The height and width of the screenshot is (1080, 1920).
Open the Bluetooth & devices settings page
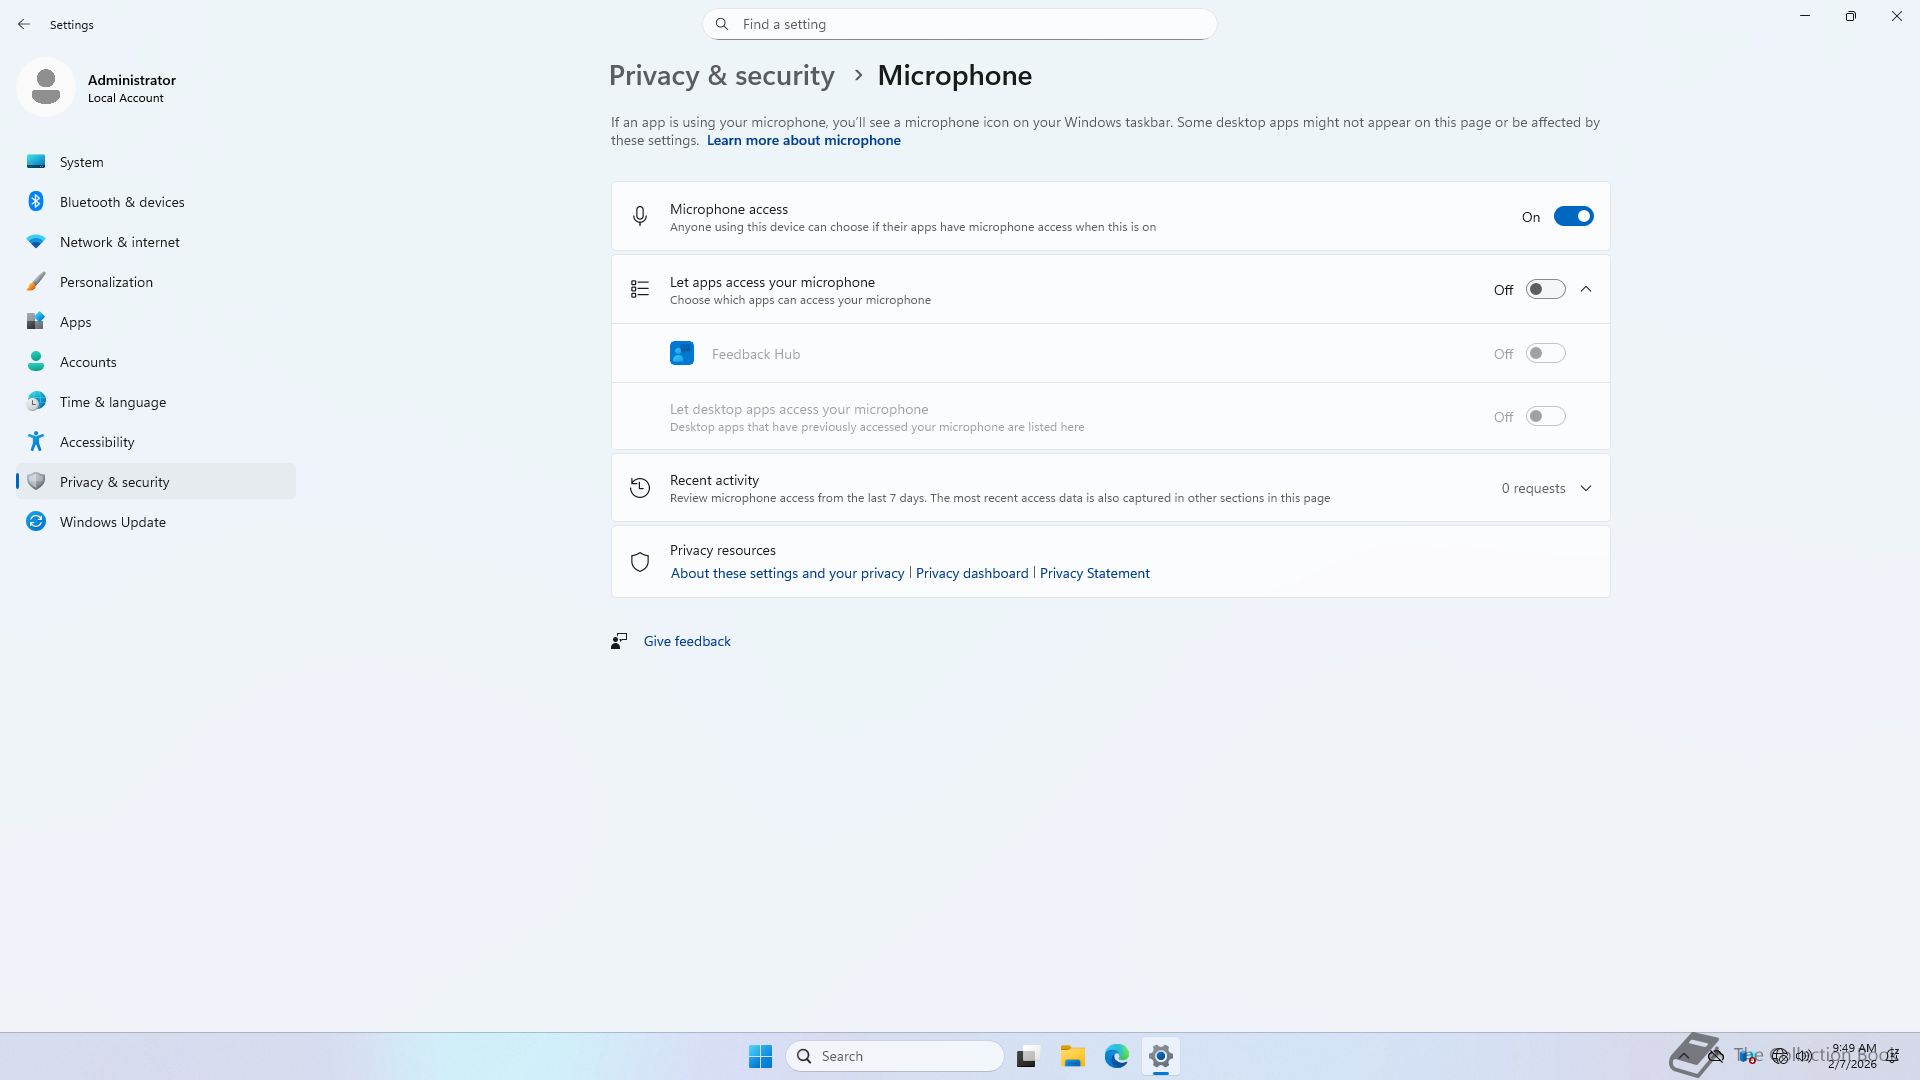122,202
